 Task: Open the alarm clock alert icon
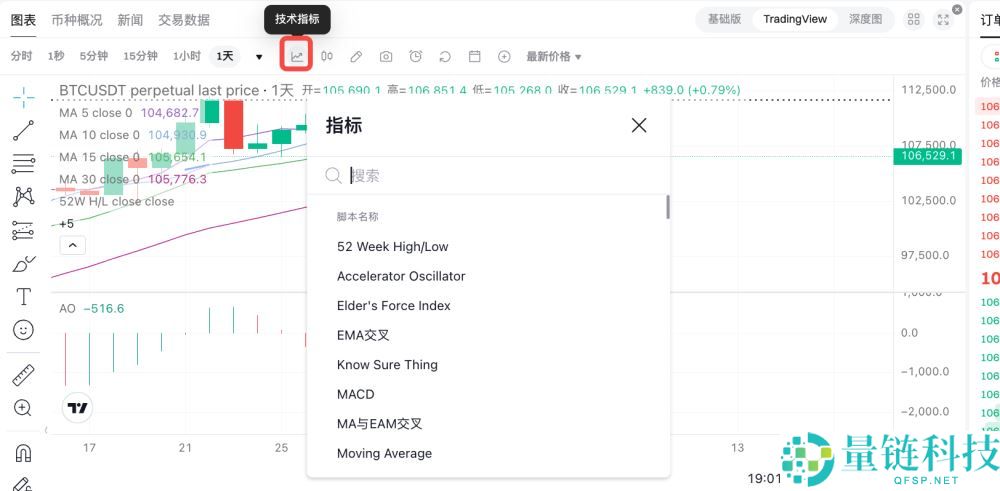click(x=415, y=56)
